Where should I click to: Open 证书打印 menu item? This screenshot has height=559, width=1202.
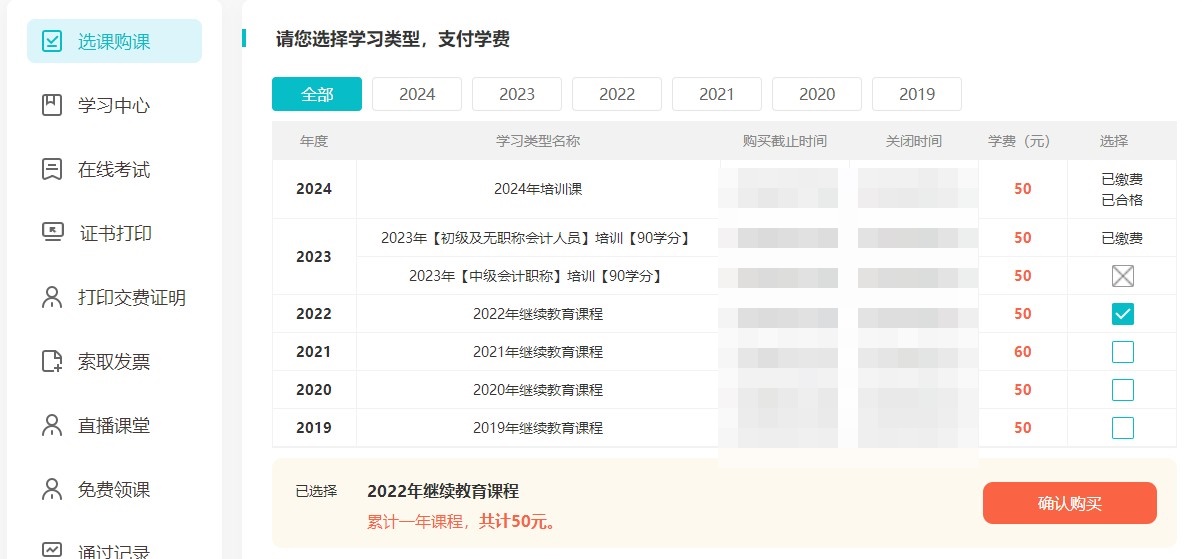114,233
